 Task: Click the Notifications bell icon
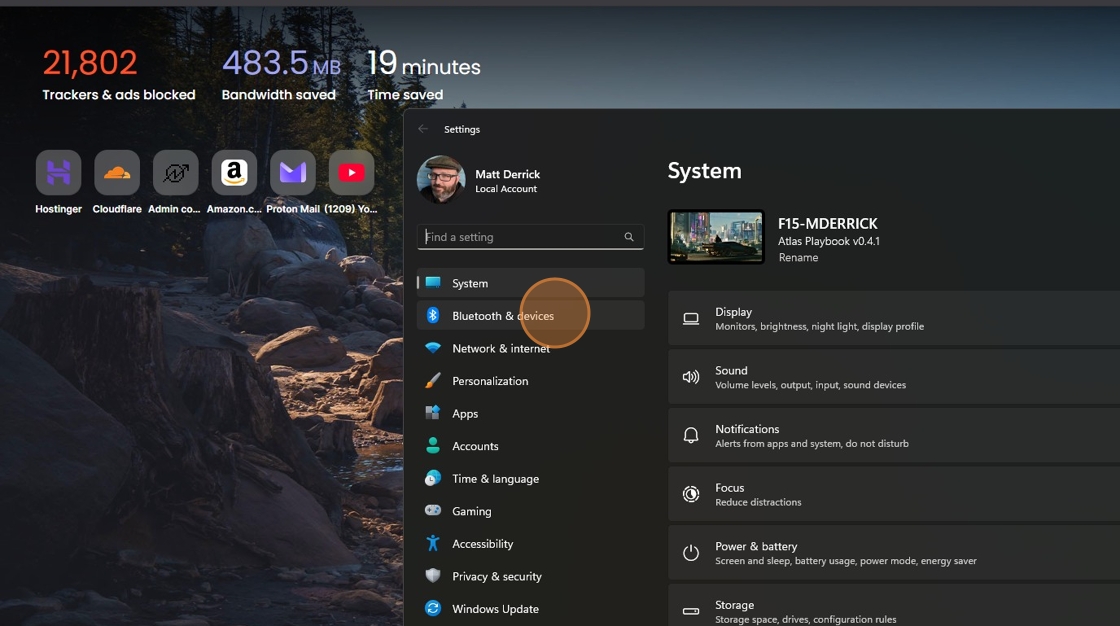691,435
